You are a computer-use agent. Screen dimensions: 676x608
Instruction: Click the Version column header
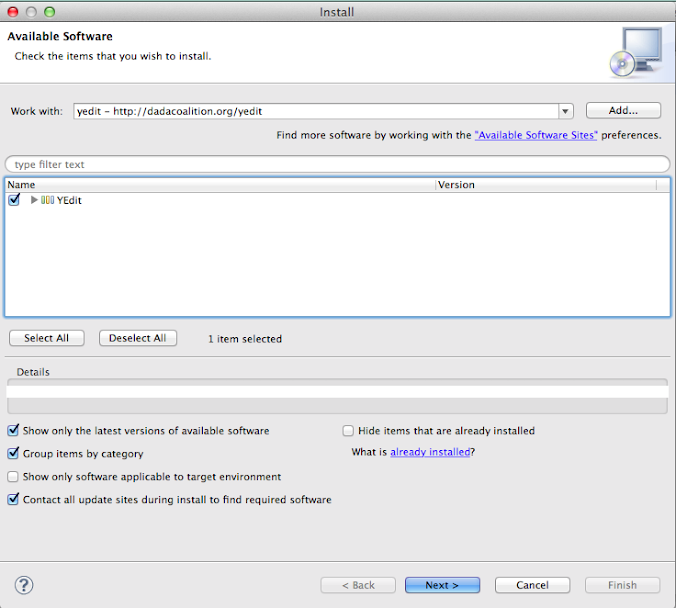(545, 185)
